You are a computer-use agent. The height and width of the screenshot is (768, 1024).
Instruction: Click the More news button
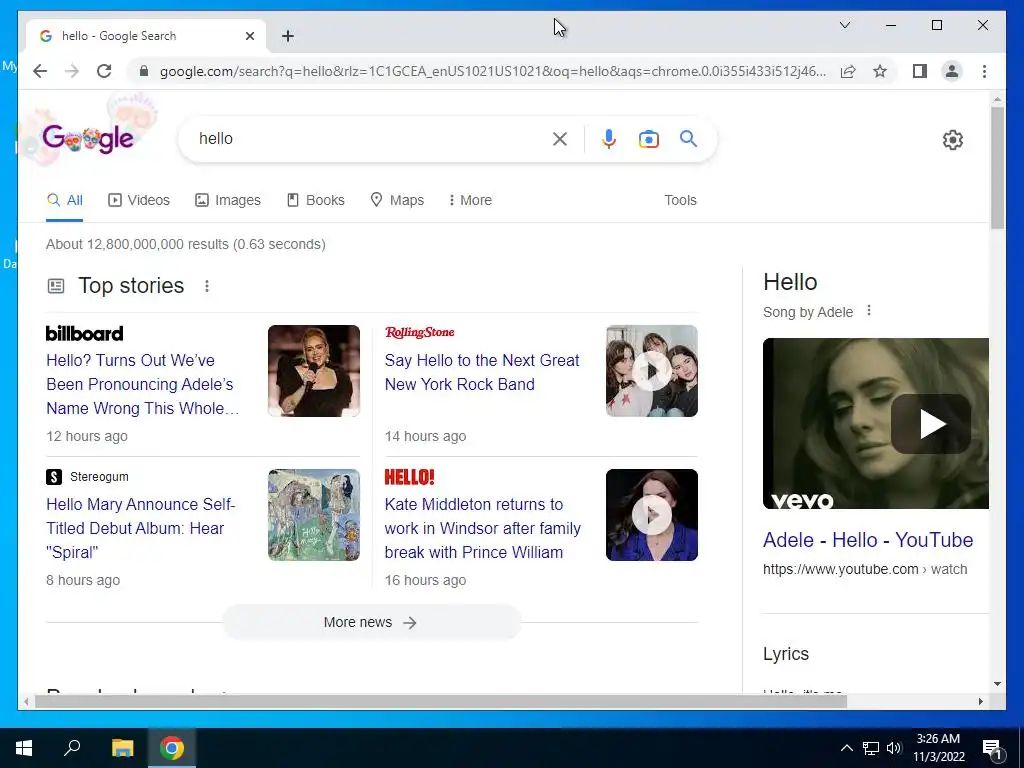371,622
